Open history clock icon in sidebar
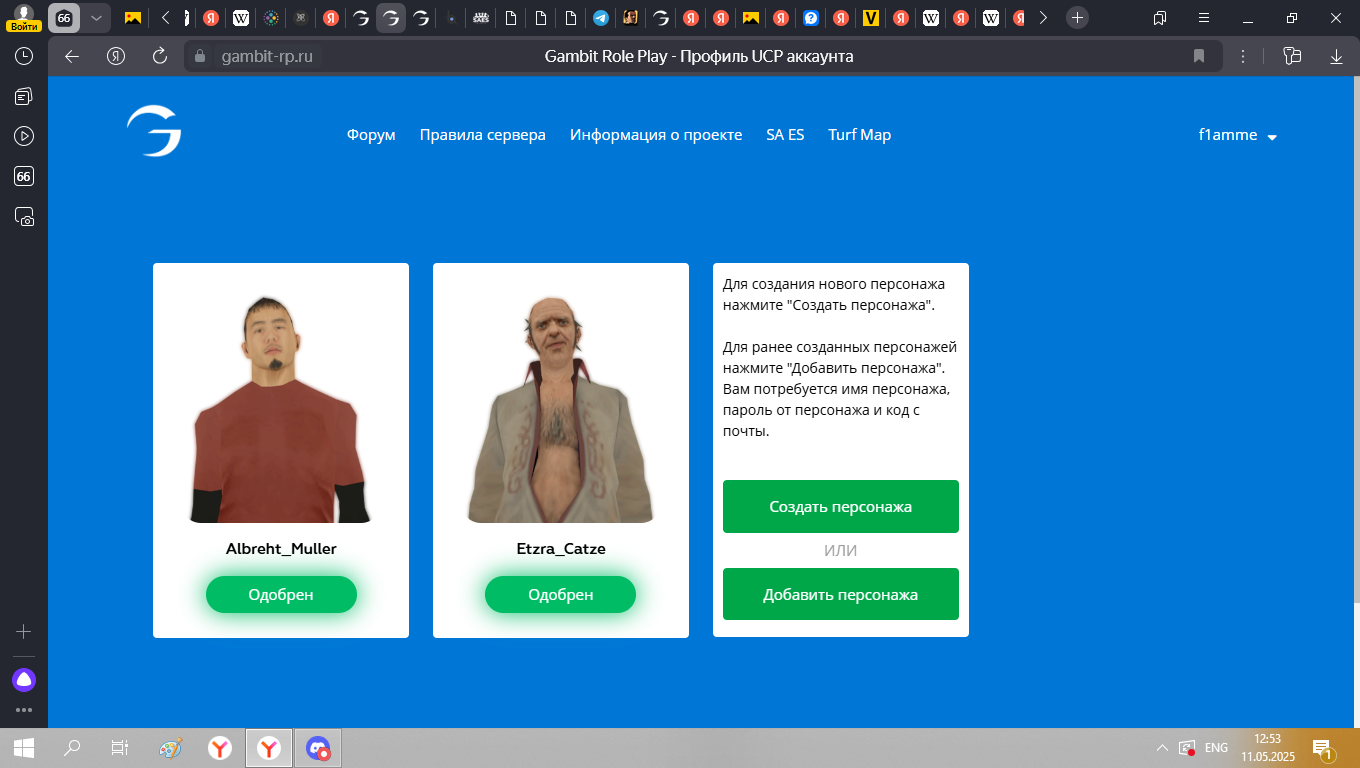The height and width of the screenshot is (768, 1360). point(24,56)
